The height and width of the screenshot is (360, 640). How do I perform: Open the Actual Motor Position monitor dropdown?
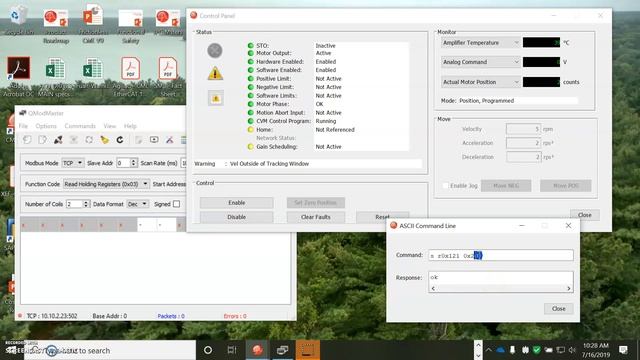point(480,82)
